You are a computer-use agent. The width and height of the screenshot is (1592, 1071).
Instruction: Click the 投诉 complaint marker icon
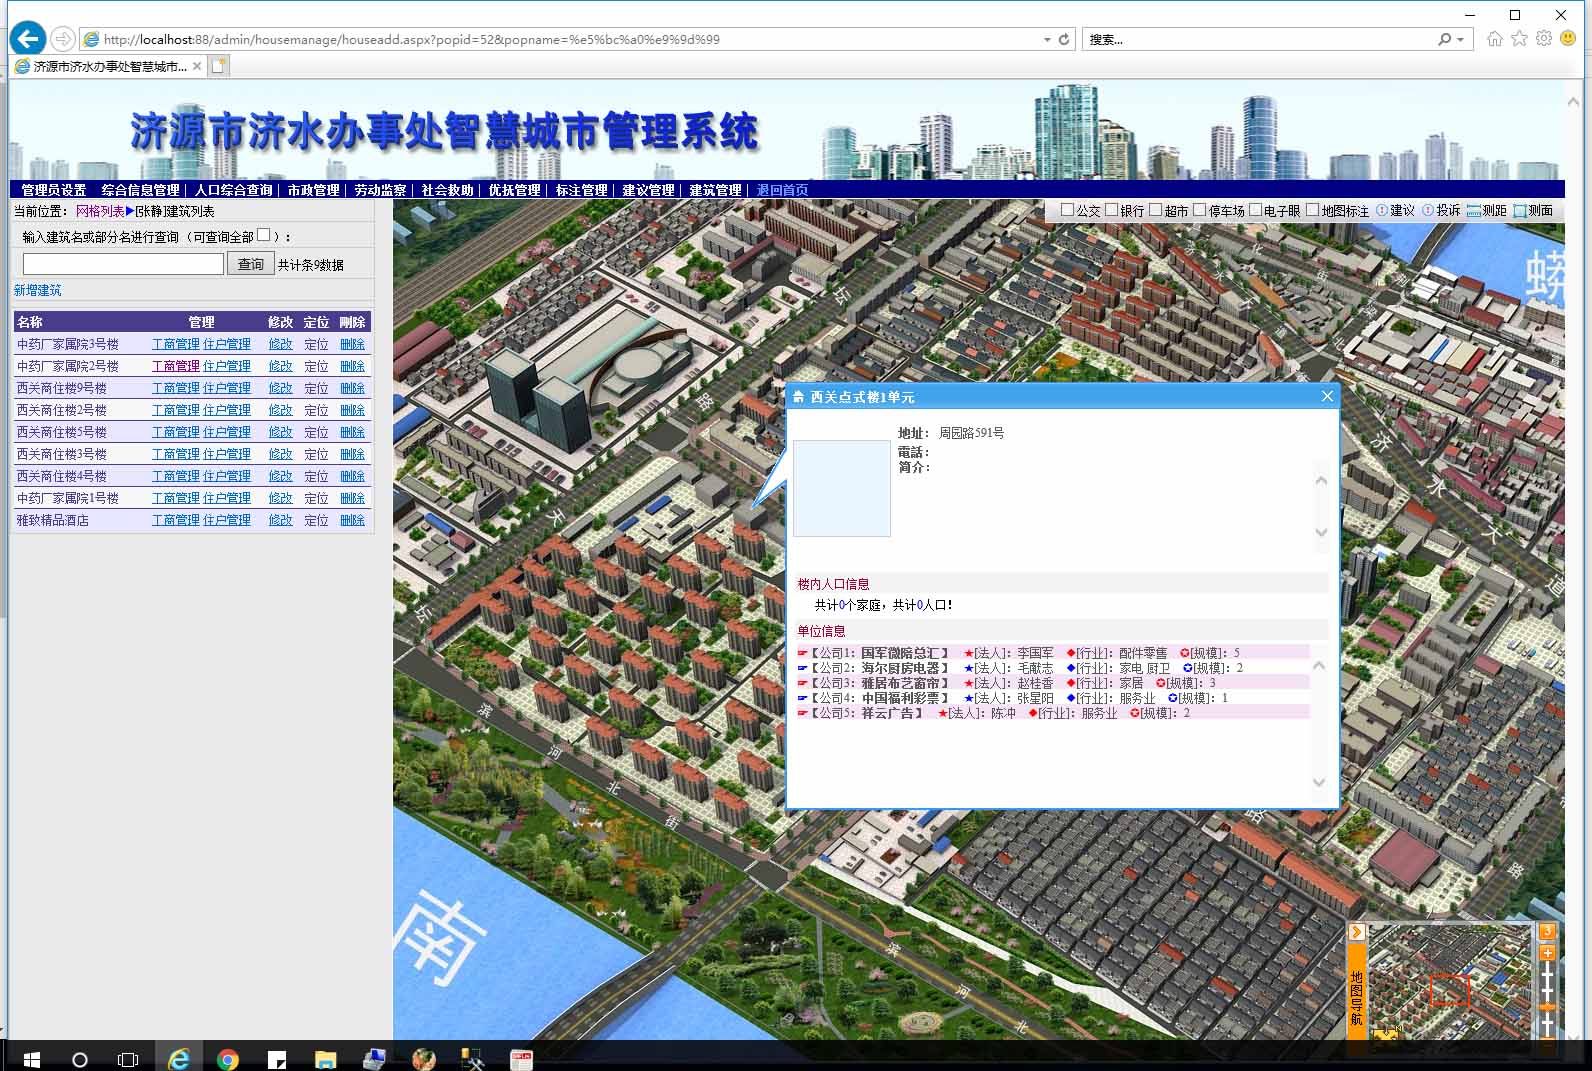pyautogui.click(x=1428, y=210)
